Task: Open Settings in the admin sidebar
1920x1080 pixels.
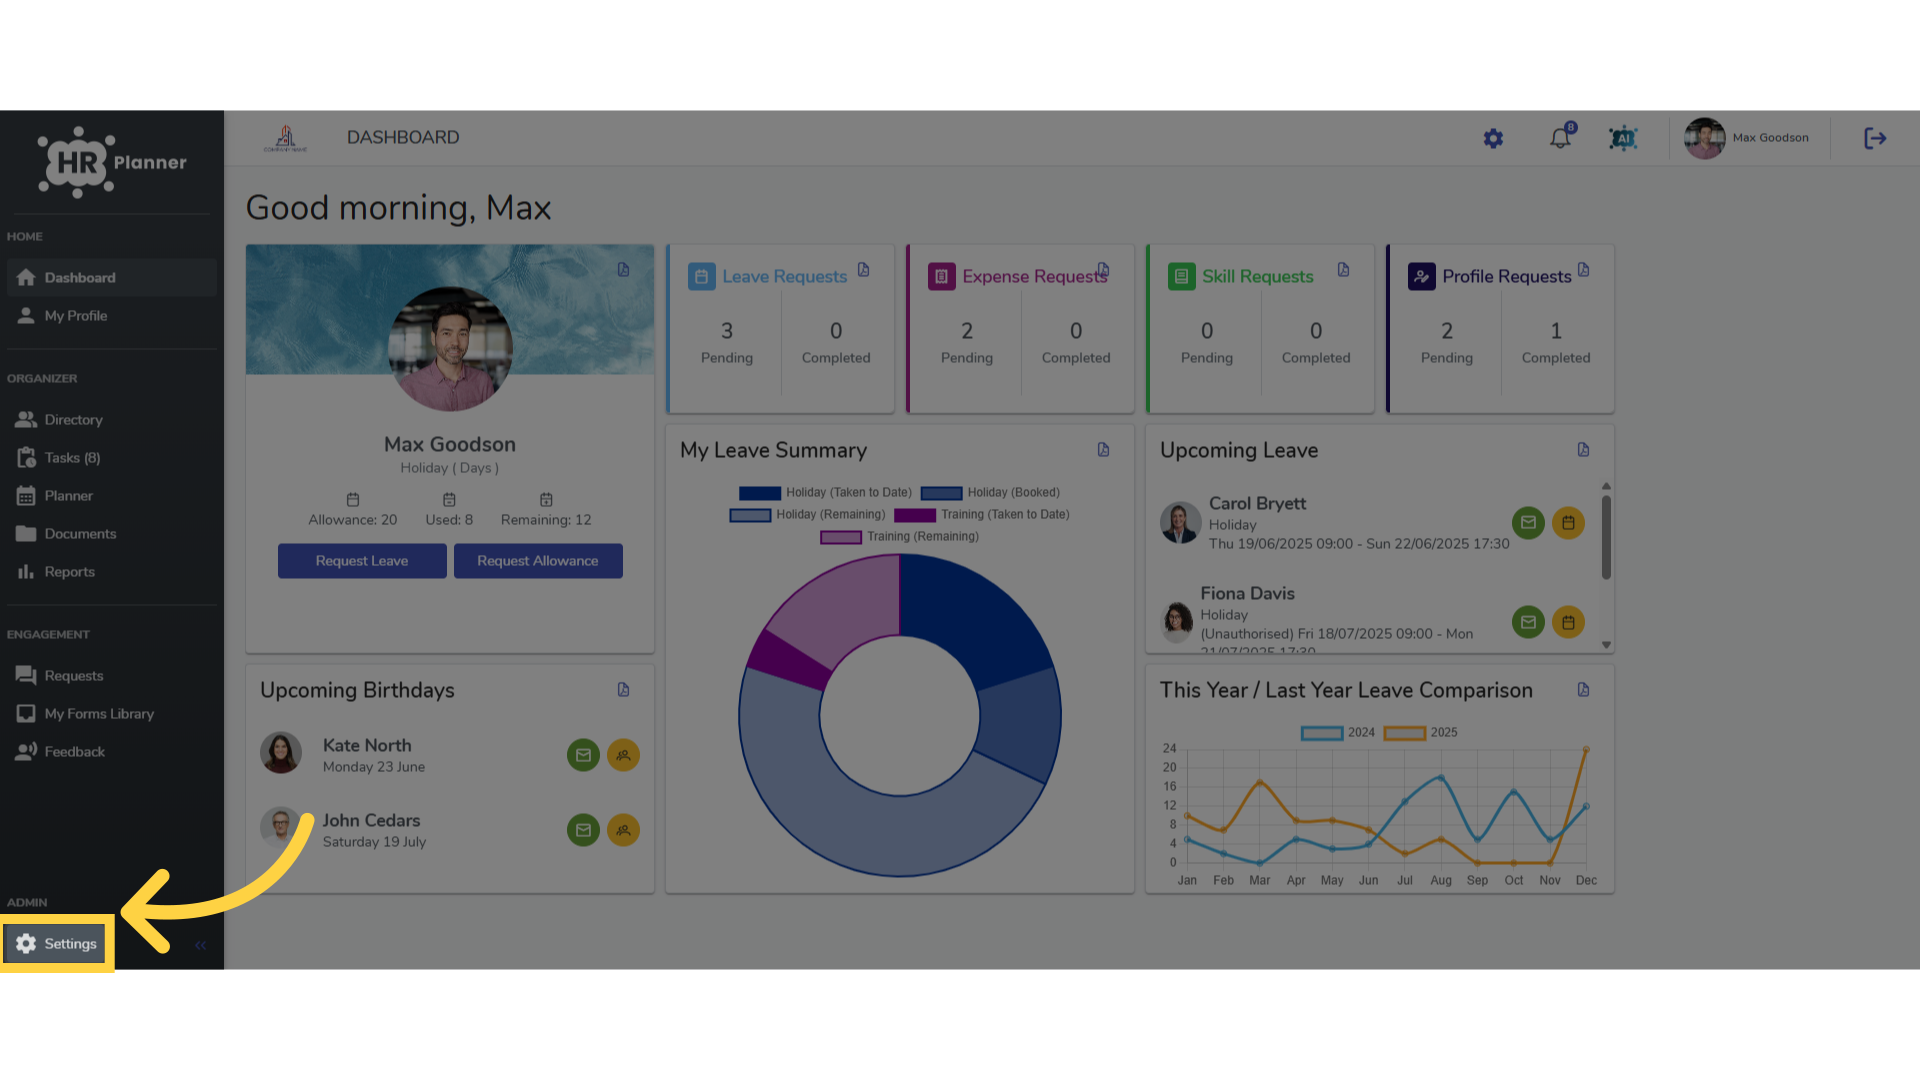Action: [57, 943]
